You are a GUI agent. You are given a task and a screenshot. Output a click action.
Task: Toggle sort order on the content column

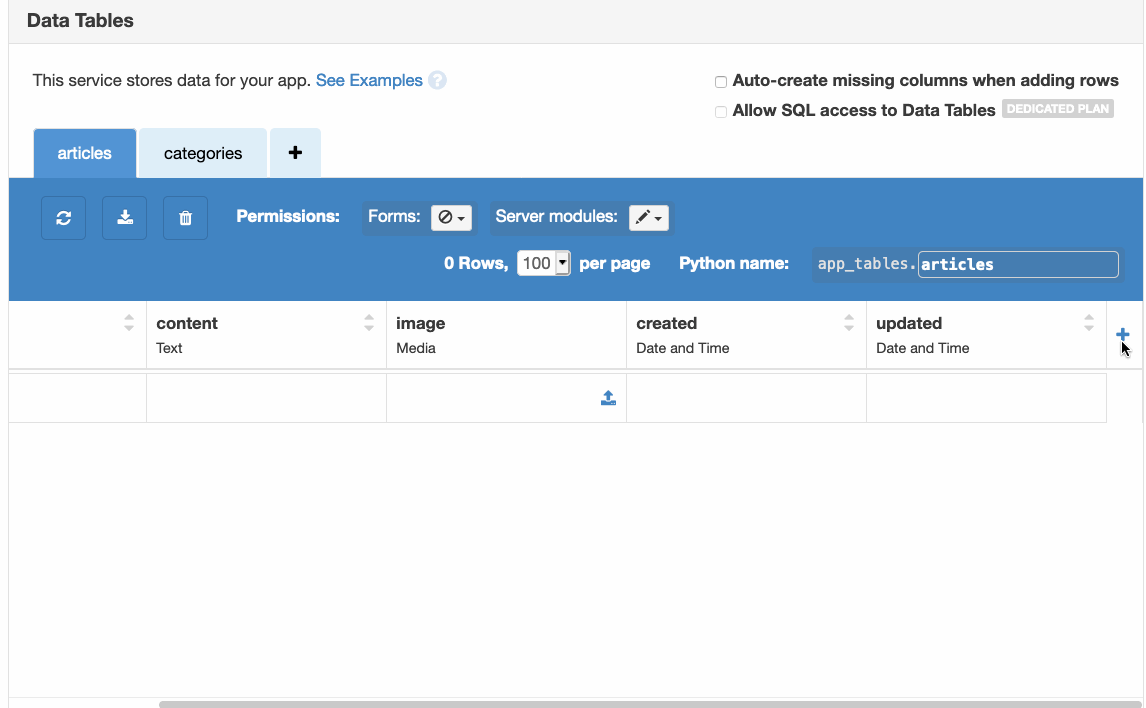pyautogui.click(x=369, y=322)
